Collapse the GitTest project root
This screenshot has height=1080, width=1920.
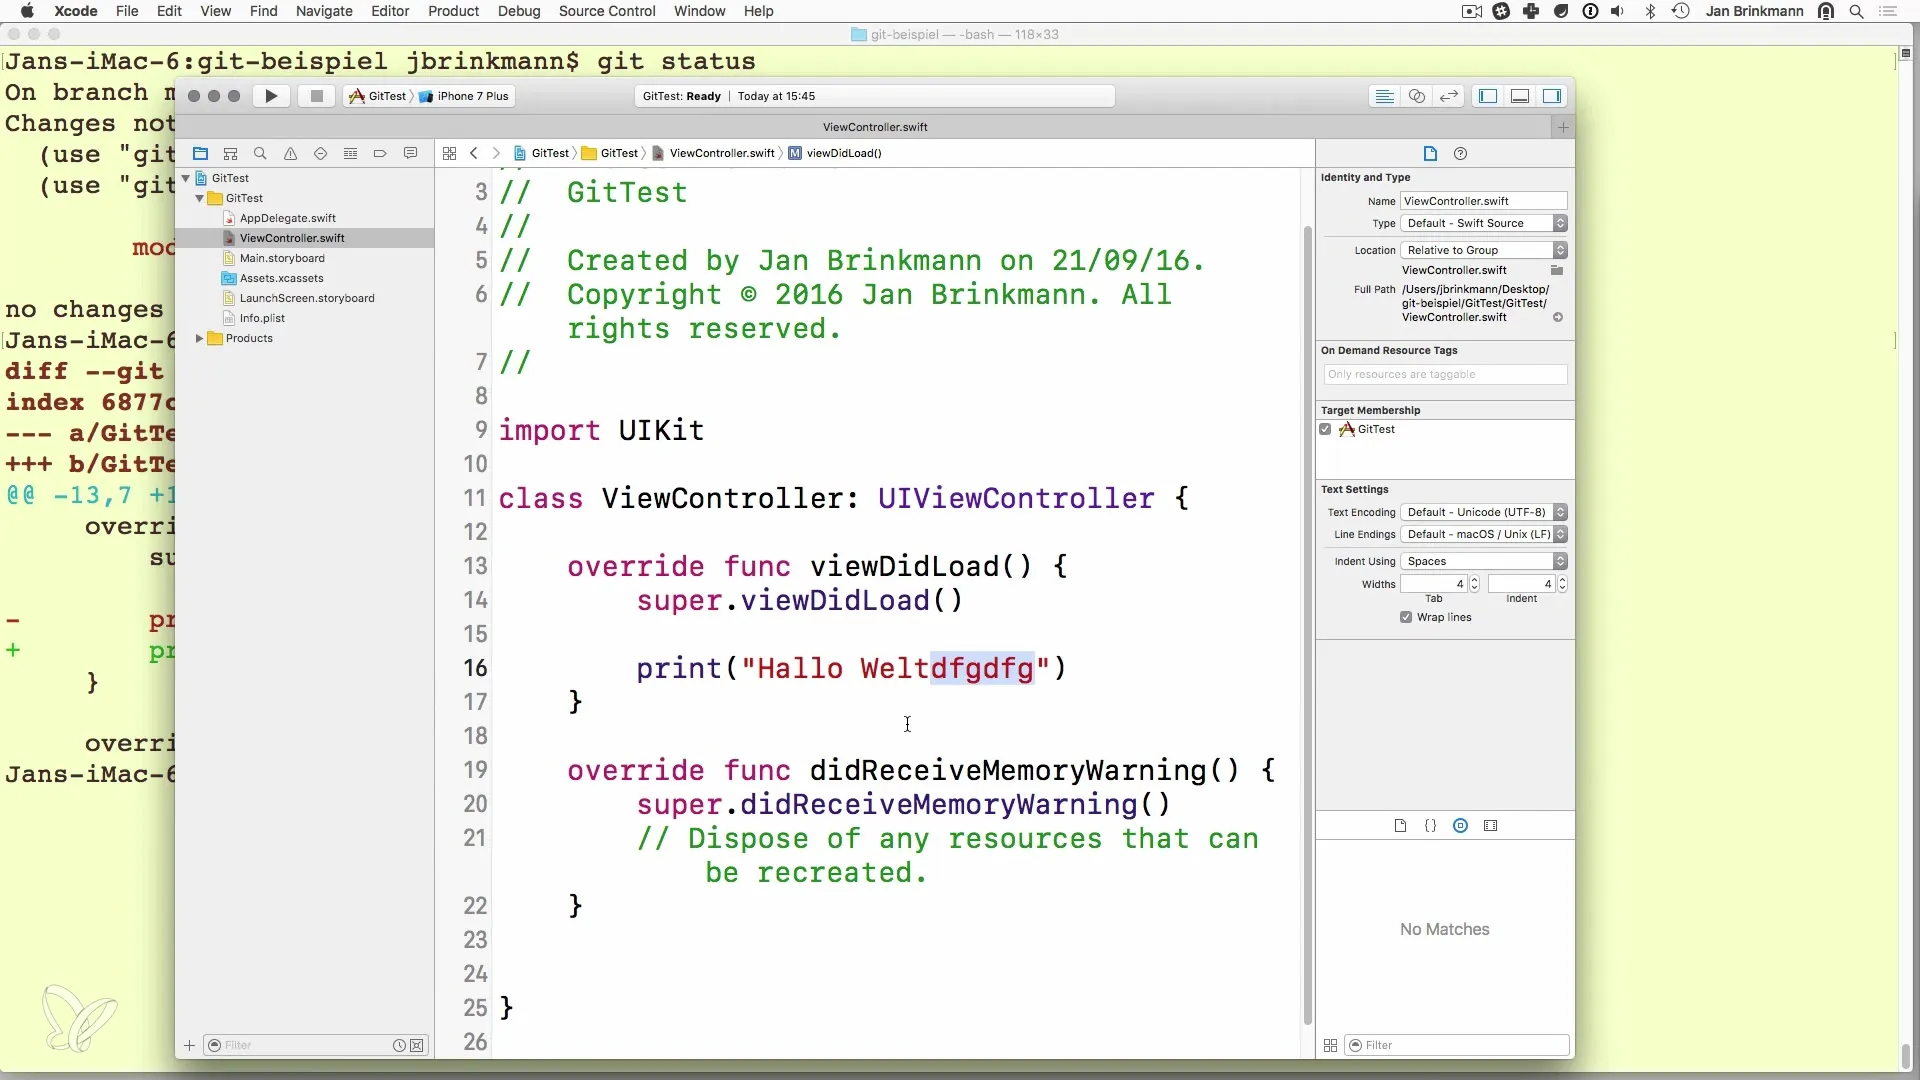click(x=186, y=178)
